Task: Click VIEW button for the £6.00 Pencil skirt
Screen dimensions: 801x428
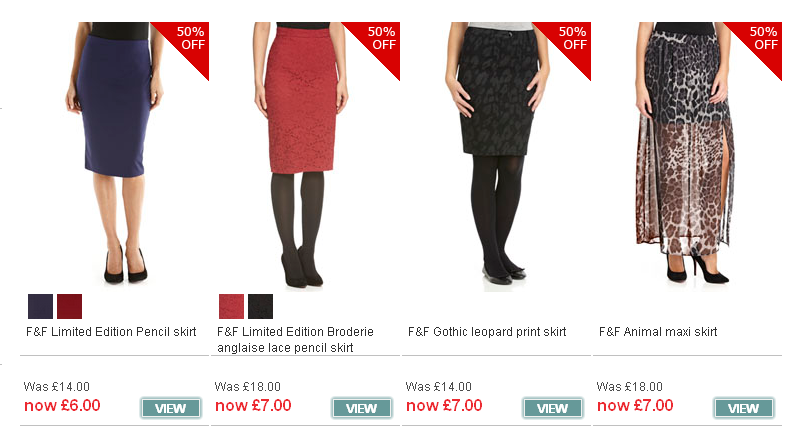Action: pyautogui.click(x=171, y=408)
